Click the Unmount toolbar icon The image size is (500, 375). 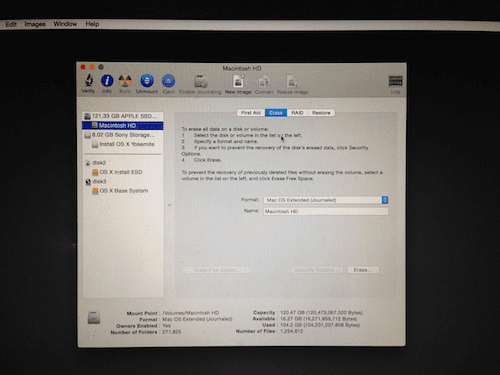tap(147, 80)
